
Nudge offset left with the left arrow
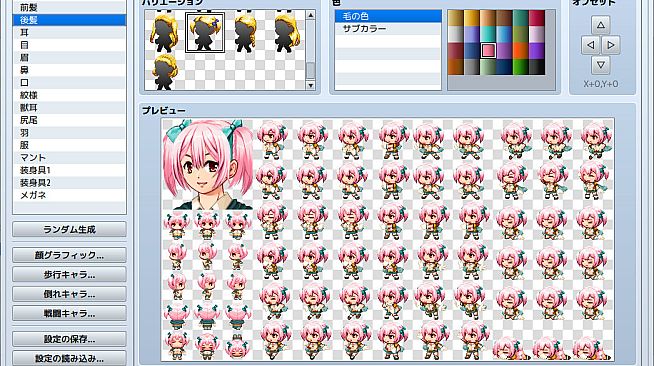click(591, 45)
